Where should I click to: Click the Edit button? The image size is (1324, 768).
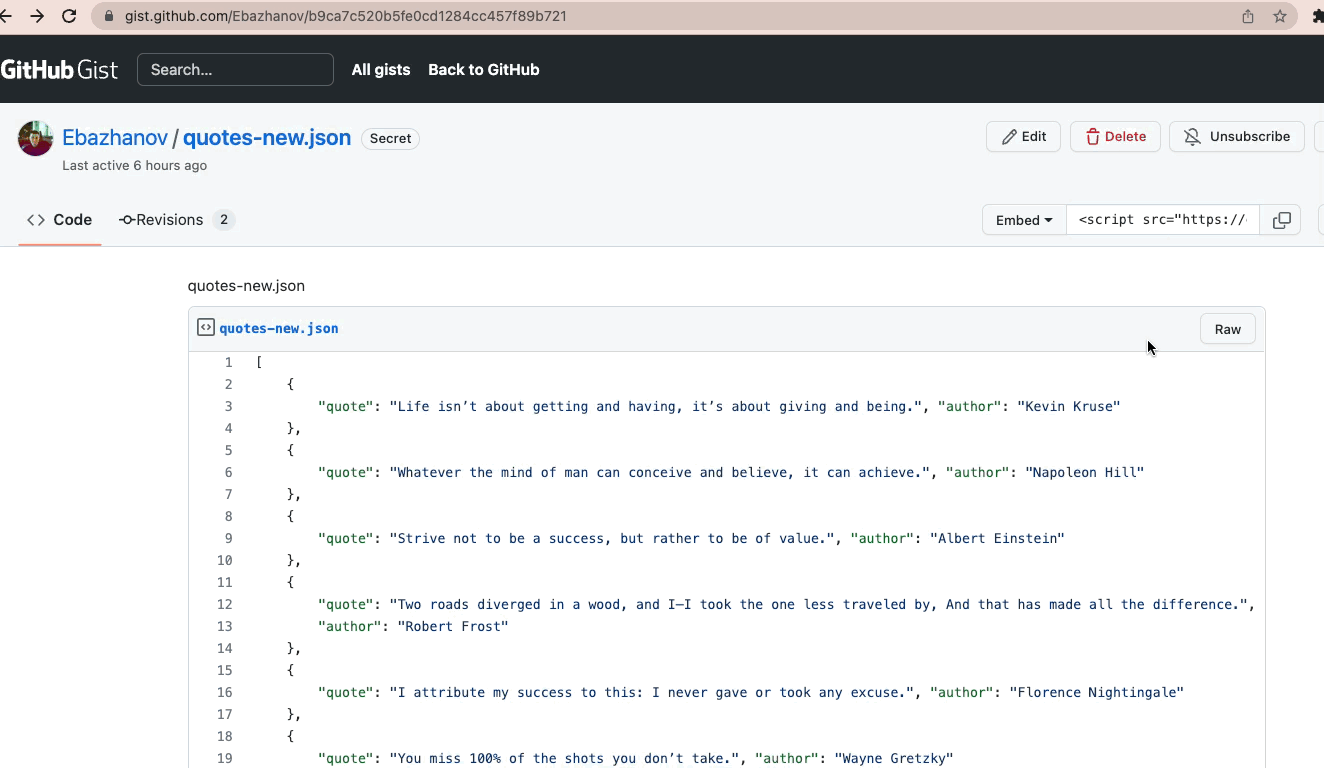(x=1023, y=137)
